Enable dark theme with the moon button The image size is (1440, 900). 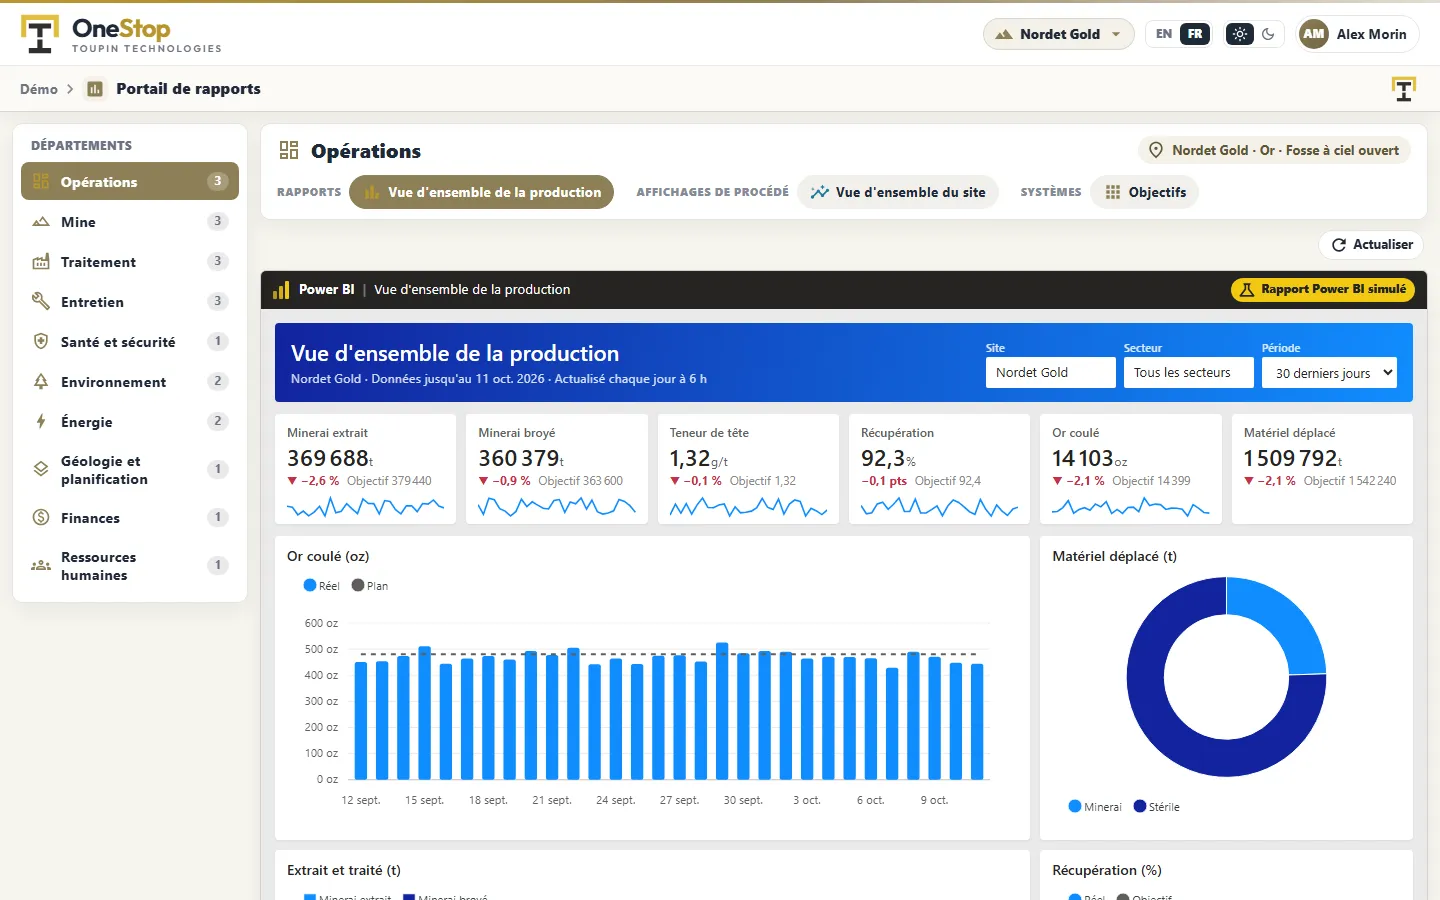click(1269, 34)
